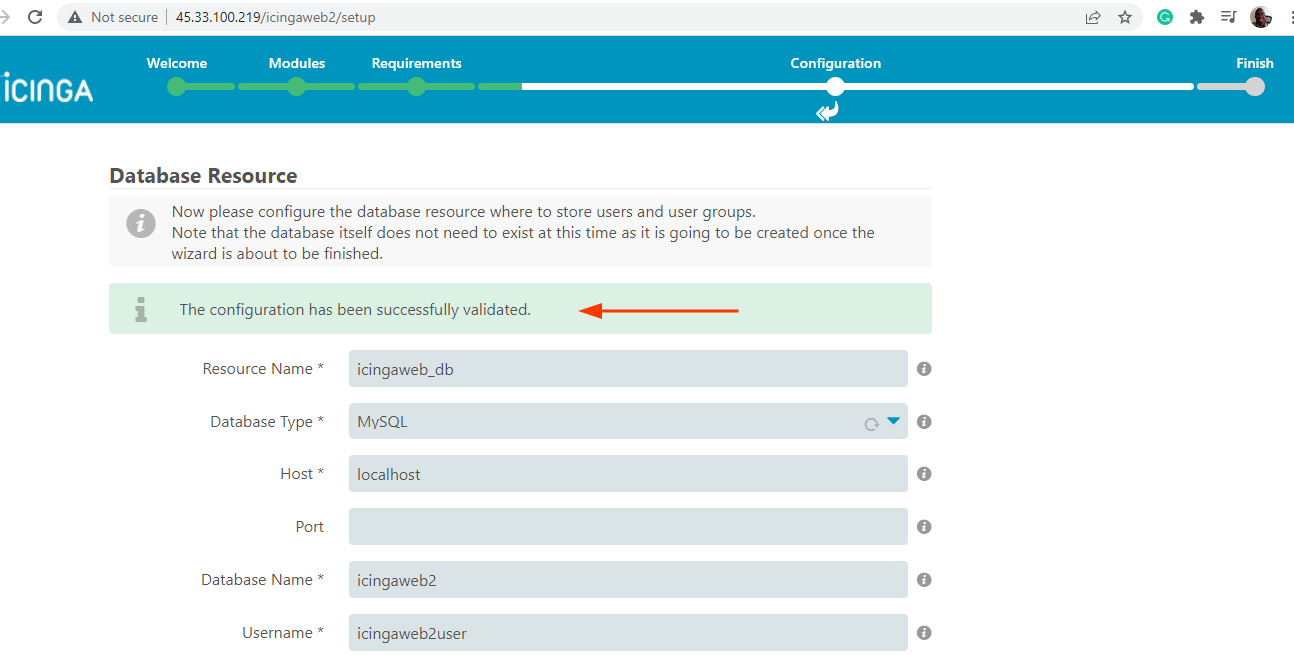Click info icon beside Host field
The width and height of the screenshot is (1294, 655).
pyautogui.click(x=924, y=474)
